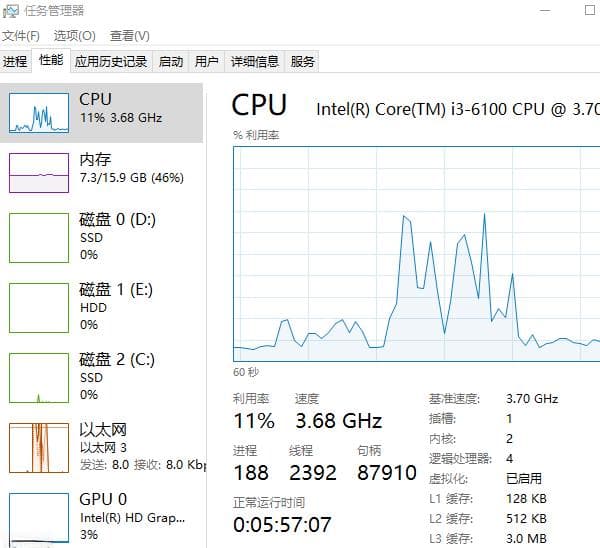The width and height of the screenshot is (600, 548).
Task: Open the 以太网 network graph item
Action: [x=39, y=448]
